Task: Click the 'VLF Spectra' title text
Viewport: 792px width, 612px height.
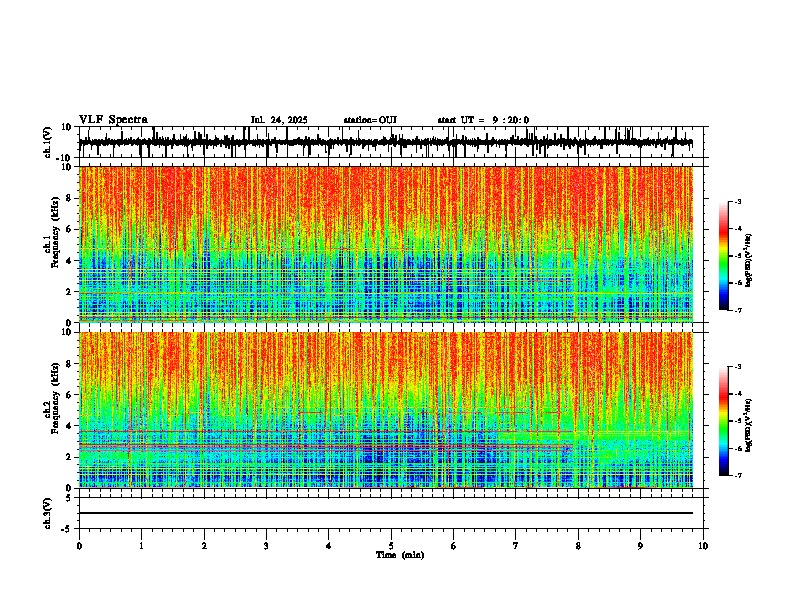Action: click(x=113, y=120)
